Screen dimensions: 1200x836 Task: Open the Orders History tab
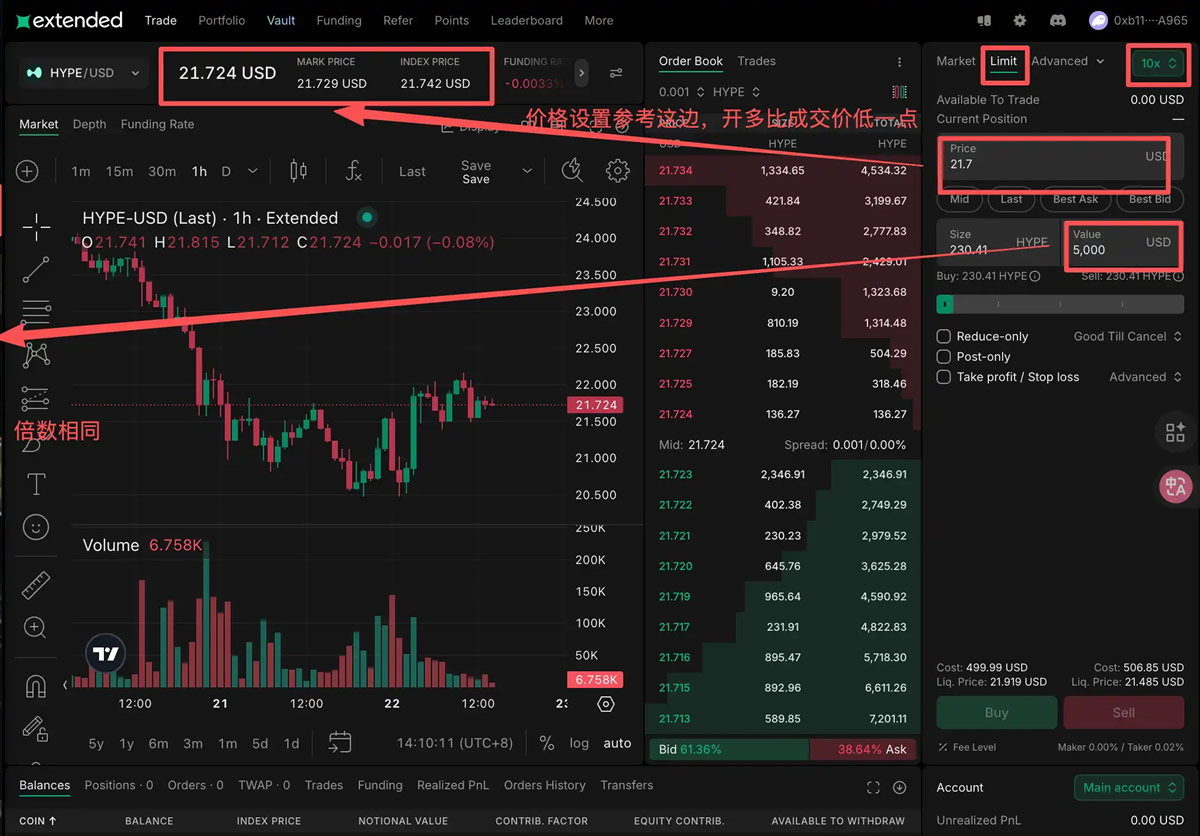[545, 785]
